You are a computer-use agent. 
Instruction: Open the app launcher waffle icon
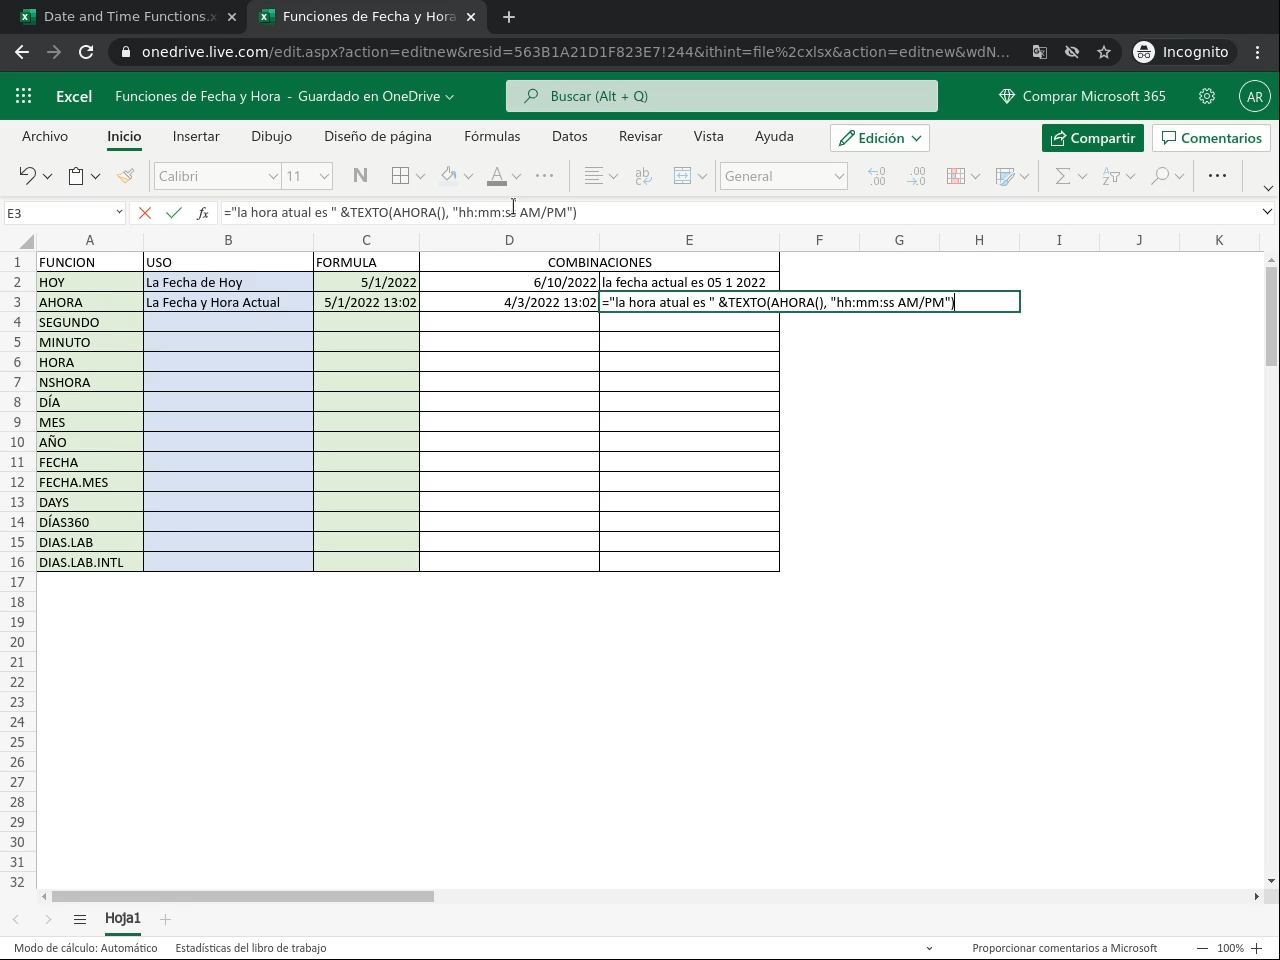(x=24, y=96)
